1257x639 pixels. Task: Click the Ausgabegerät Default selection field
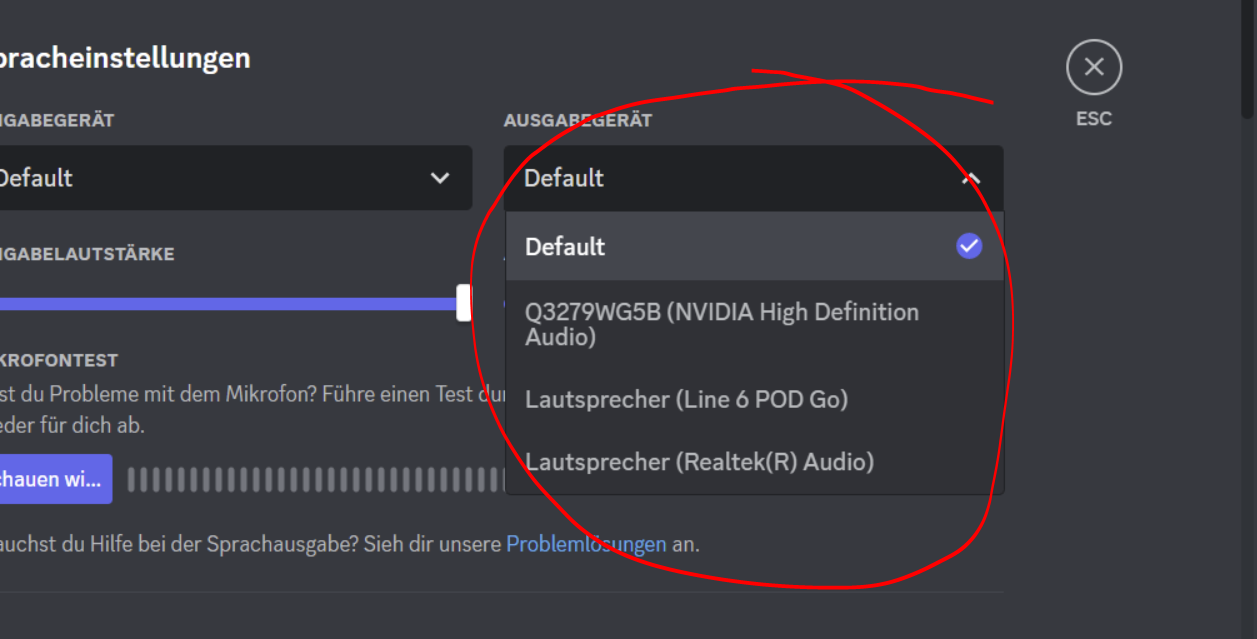coord(753,178)
